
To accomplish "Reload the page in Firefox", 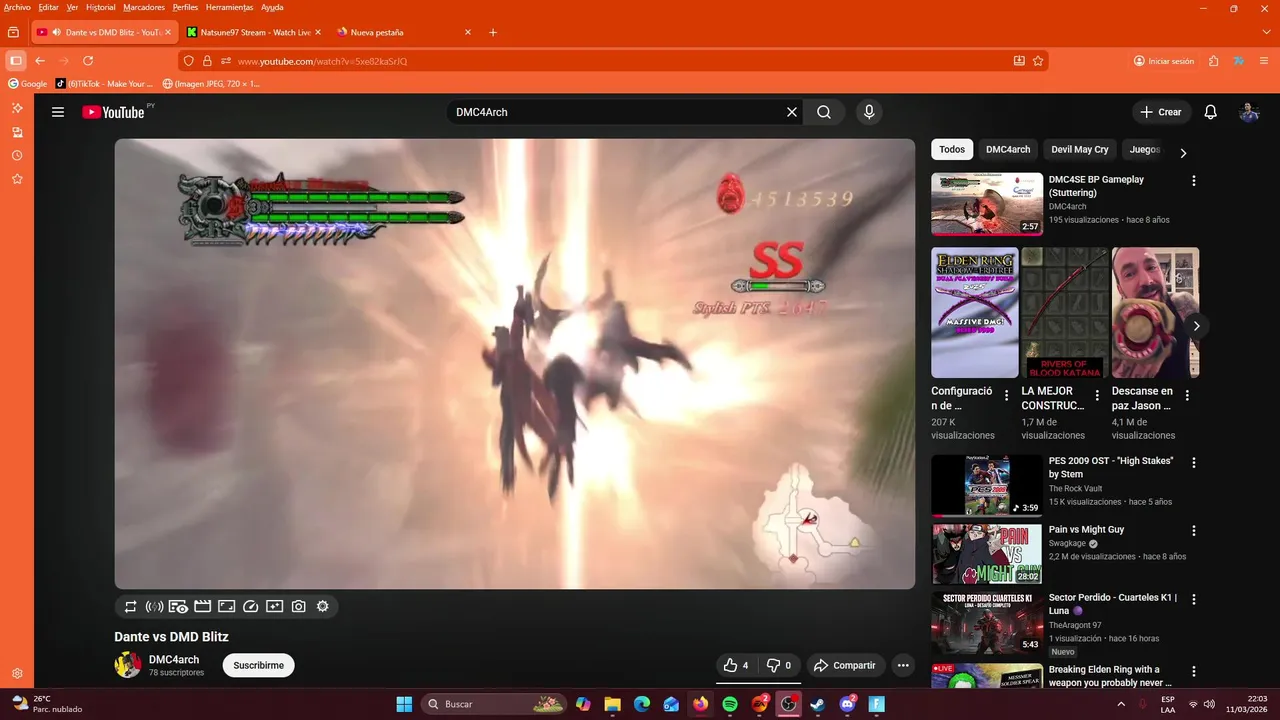I will point(88,61).
